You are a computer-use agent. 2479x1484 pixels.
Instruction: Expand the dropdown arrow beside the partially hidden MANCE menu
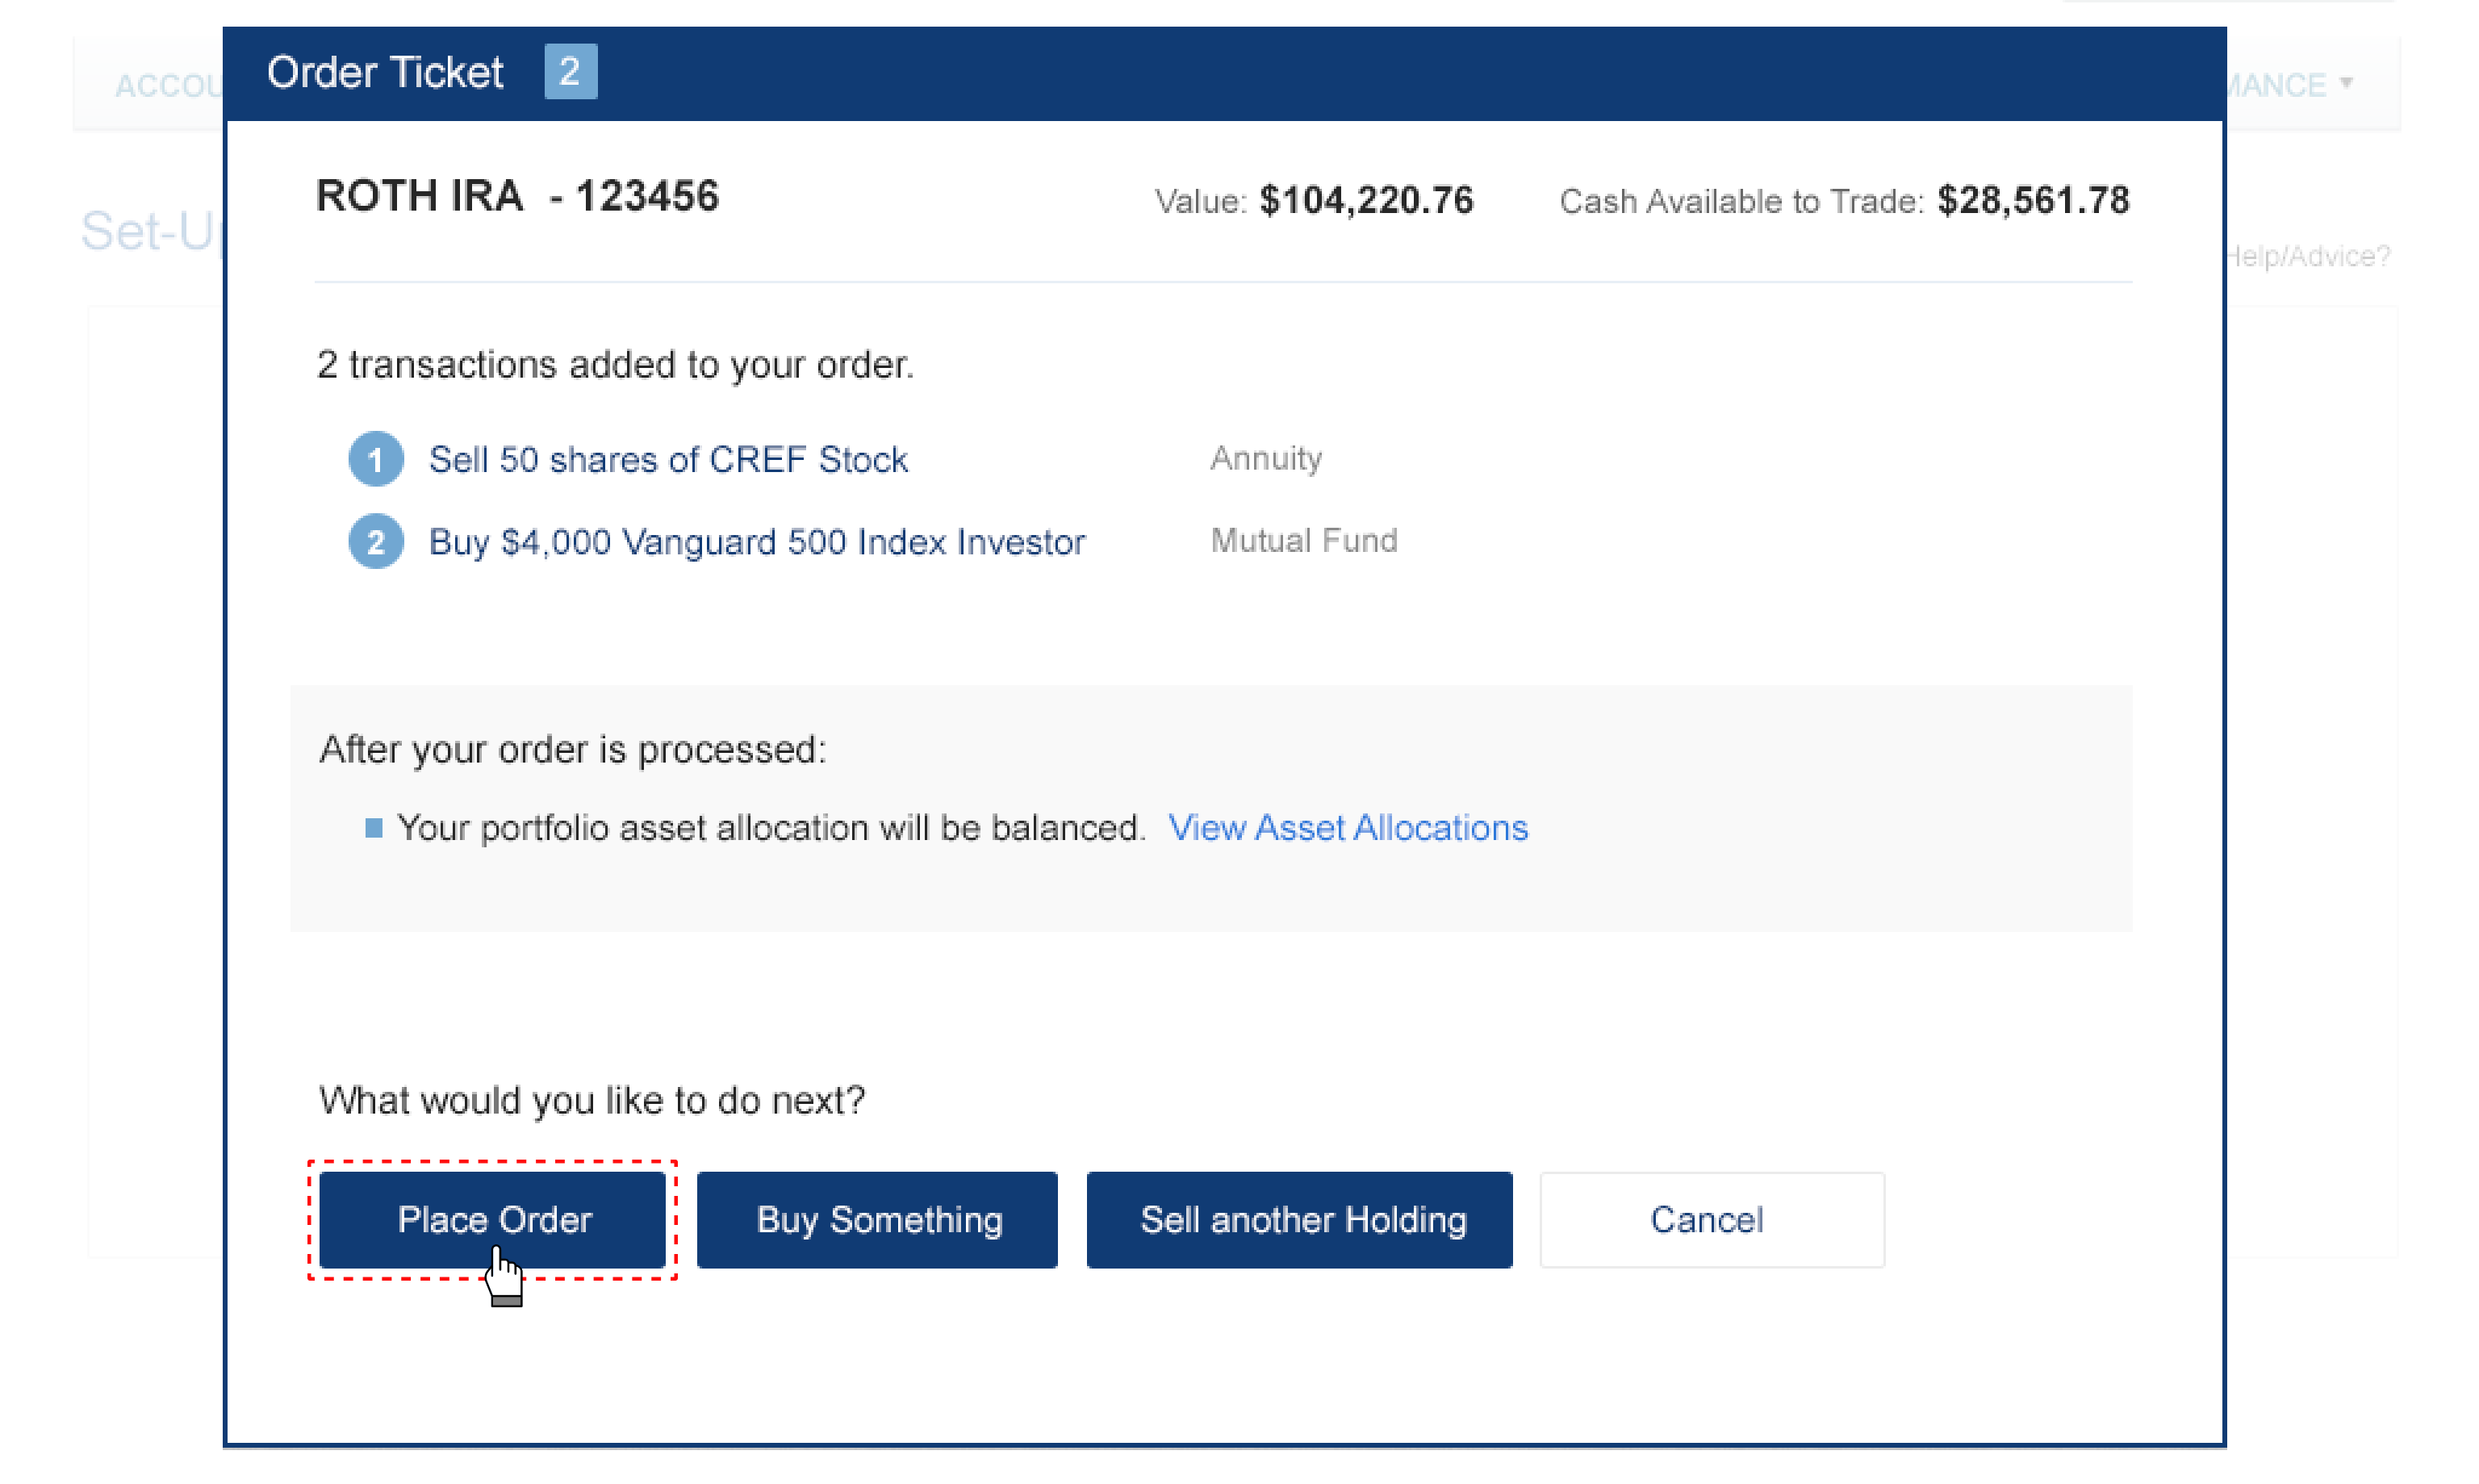(x=2346, y=83)
